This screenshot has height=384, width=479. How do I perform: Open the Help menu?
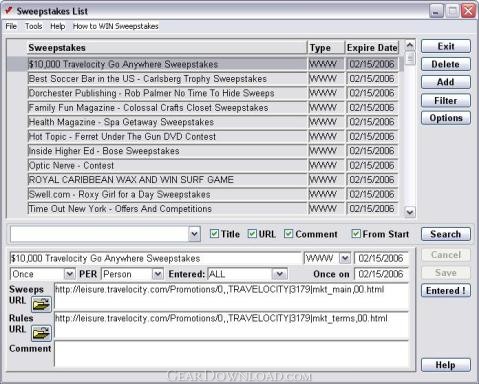coord(58,26)
